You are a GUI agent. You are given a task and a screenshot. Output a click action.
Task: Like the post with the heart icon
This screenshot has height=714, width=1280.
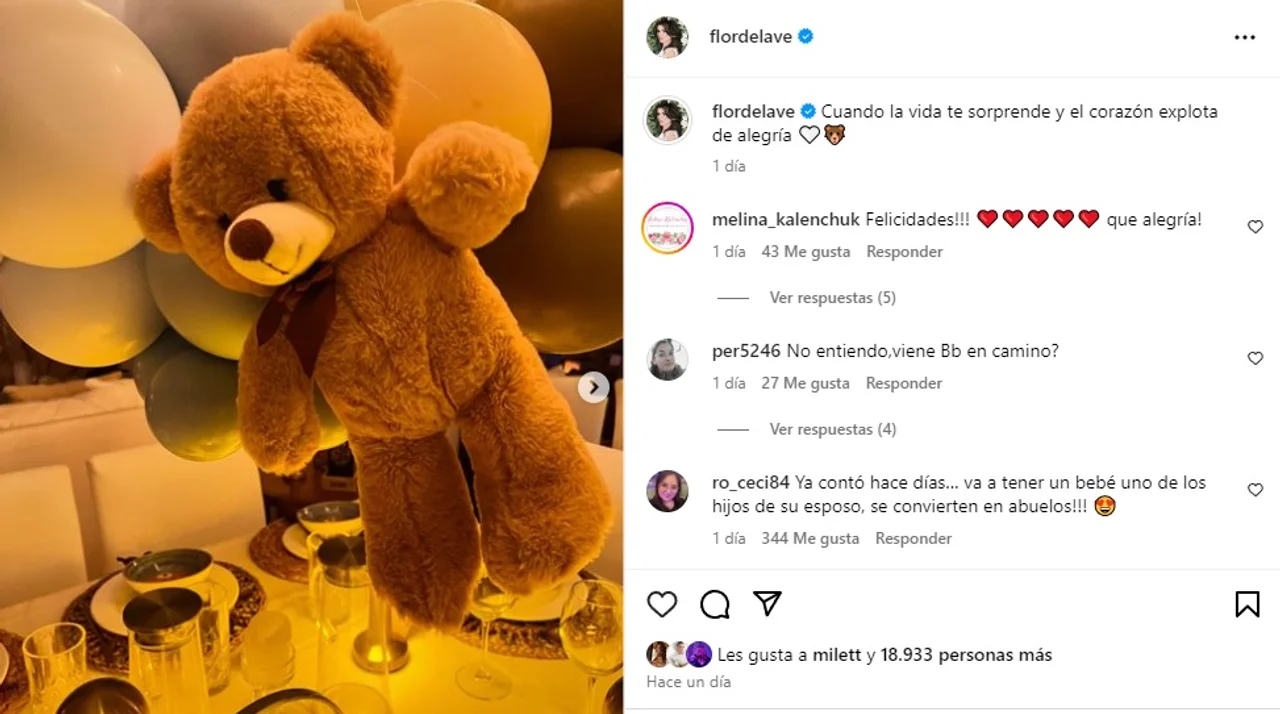pyautogui.click(x=662, y=604)
